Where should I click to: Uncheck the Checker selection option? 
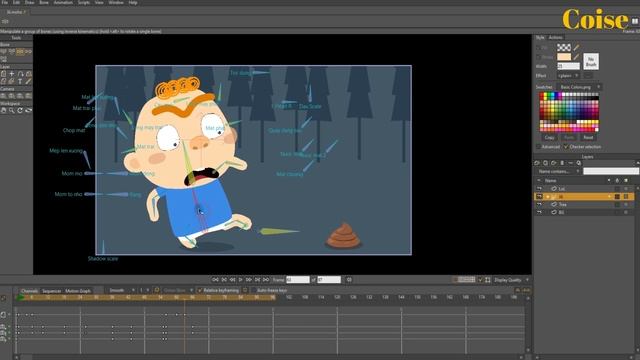point(566,147)
